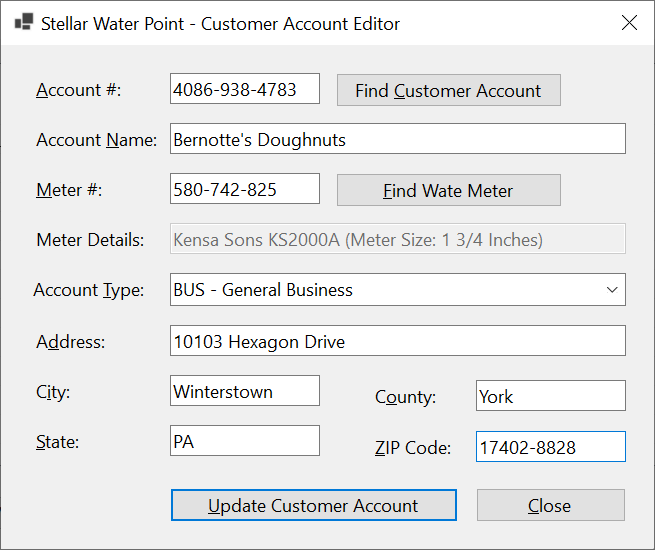Screen dimensions: 655x550
Task: Click the application icon in title bar
Action: (x=24, y=22)
